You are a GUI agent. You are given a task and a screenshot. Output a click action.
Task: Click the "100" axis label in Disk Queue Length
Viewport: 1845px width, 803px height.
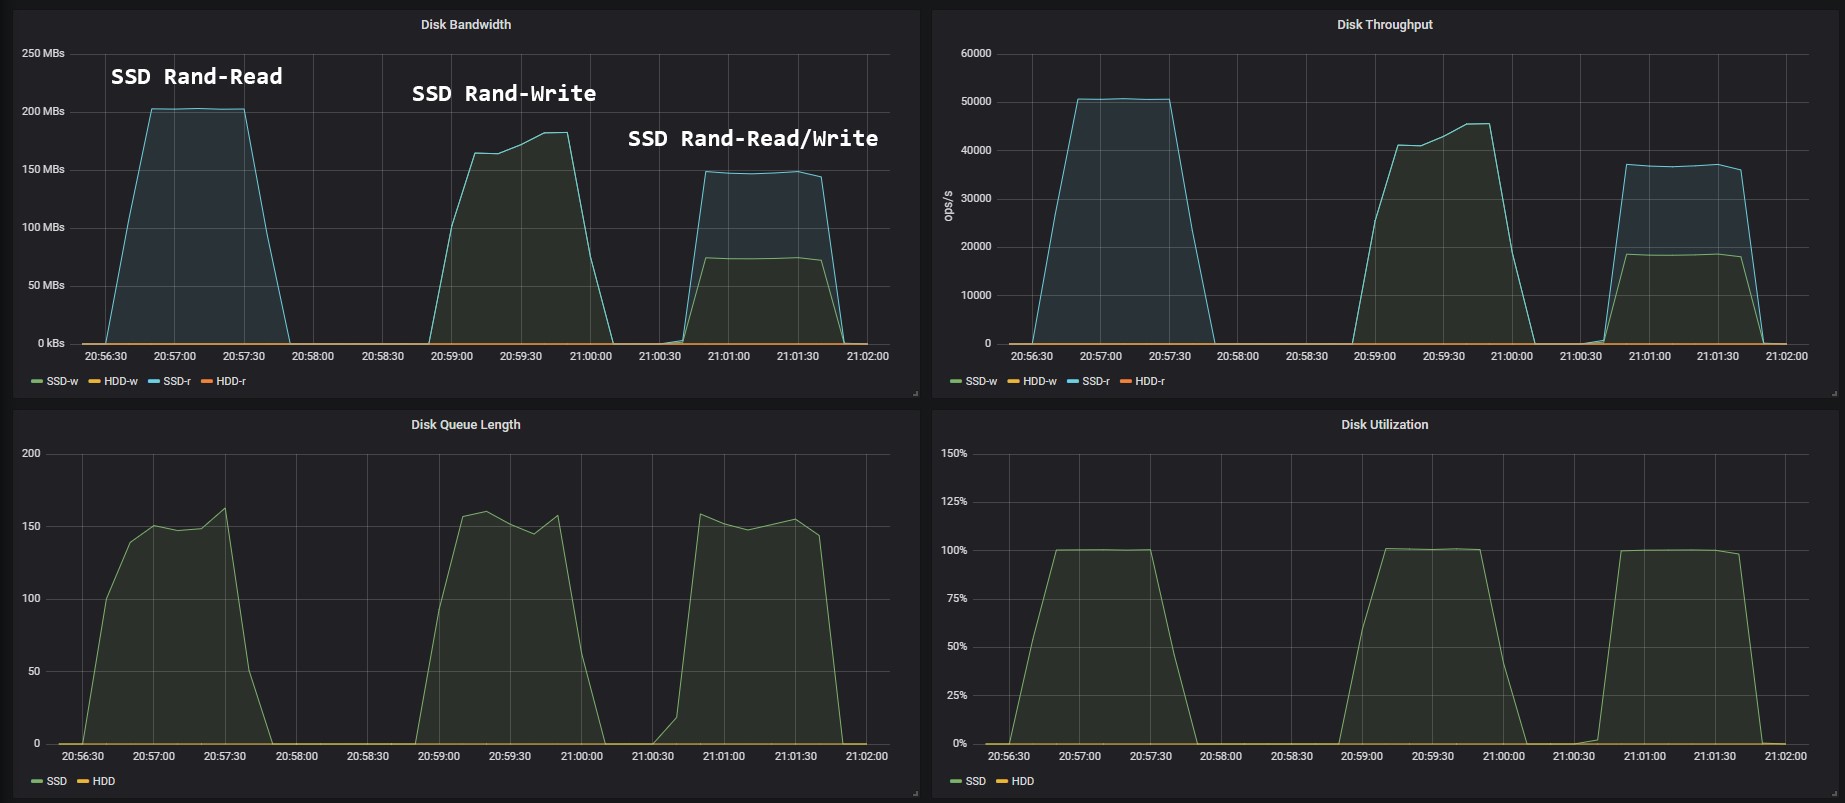coord(31,598)
